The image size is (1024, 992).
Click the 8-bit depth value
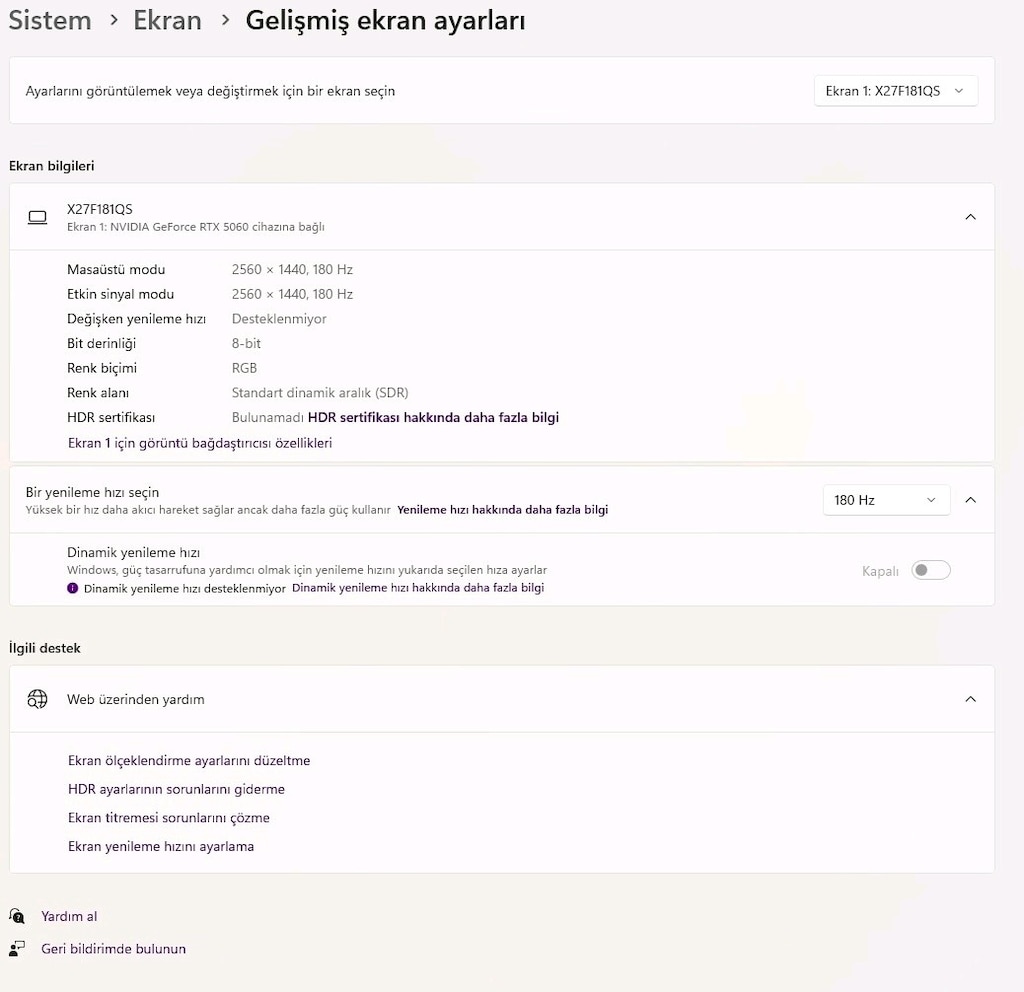pos(246,344)
